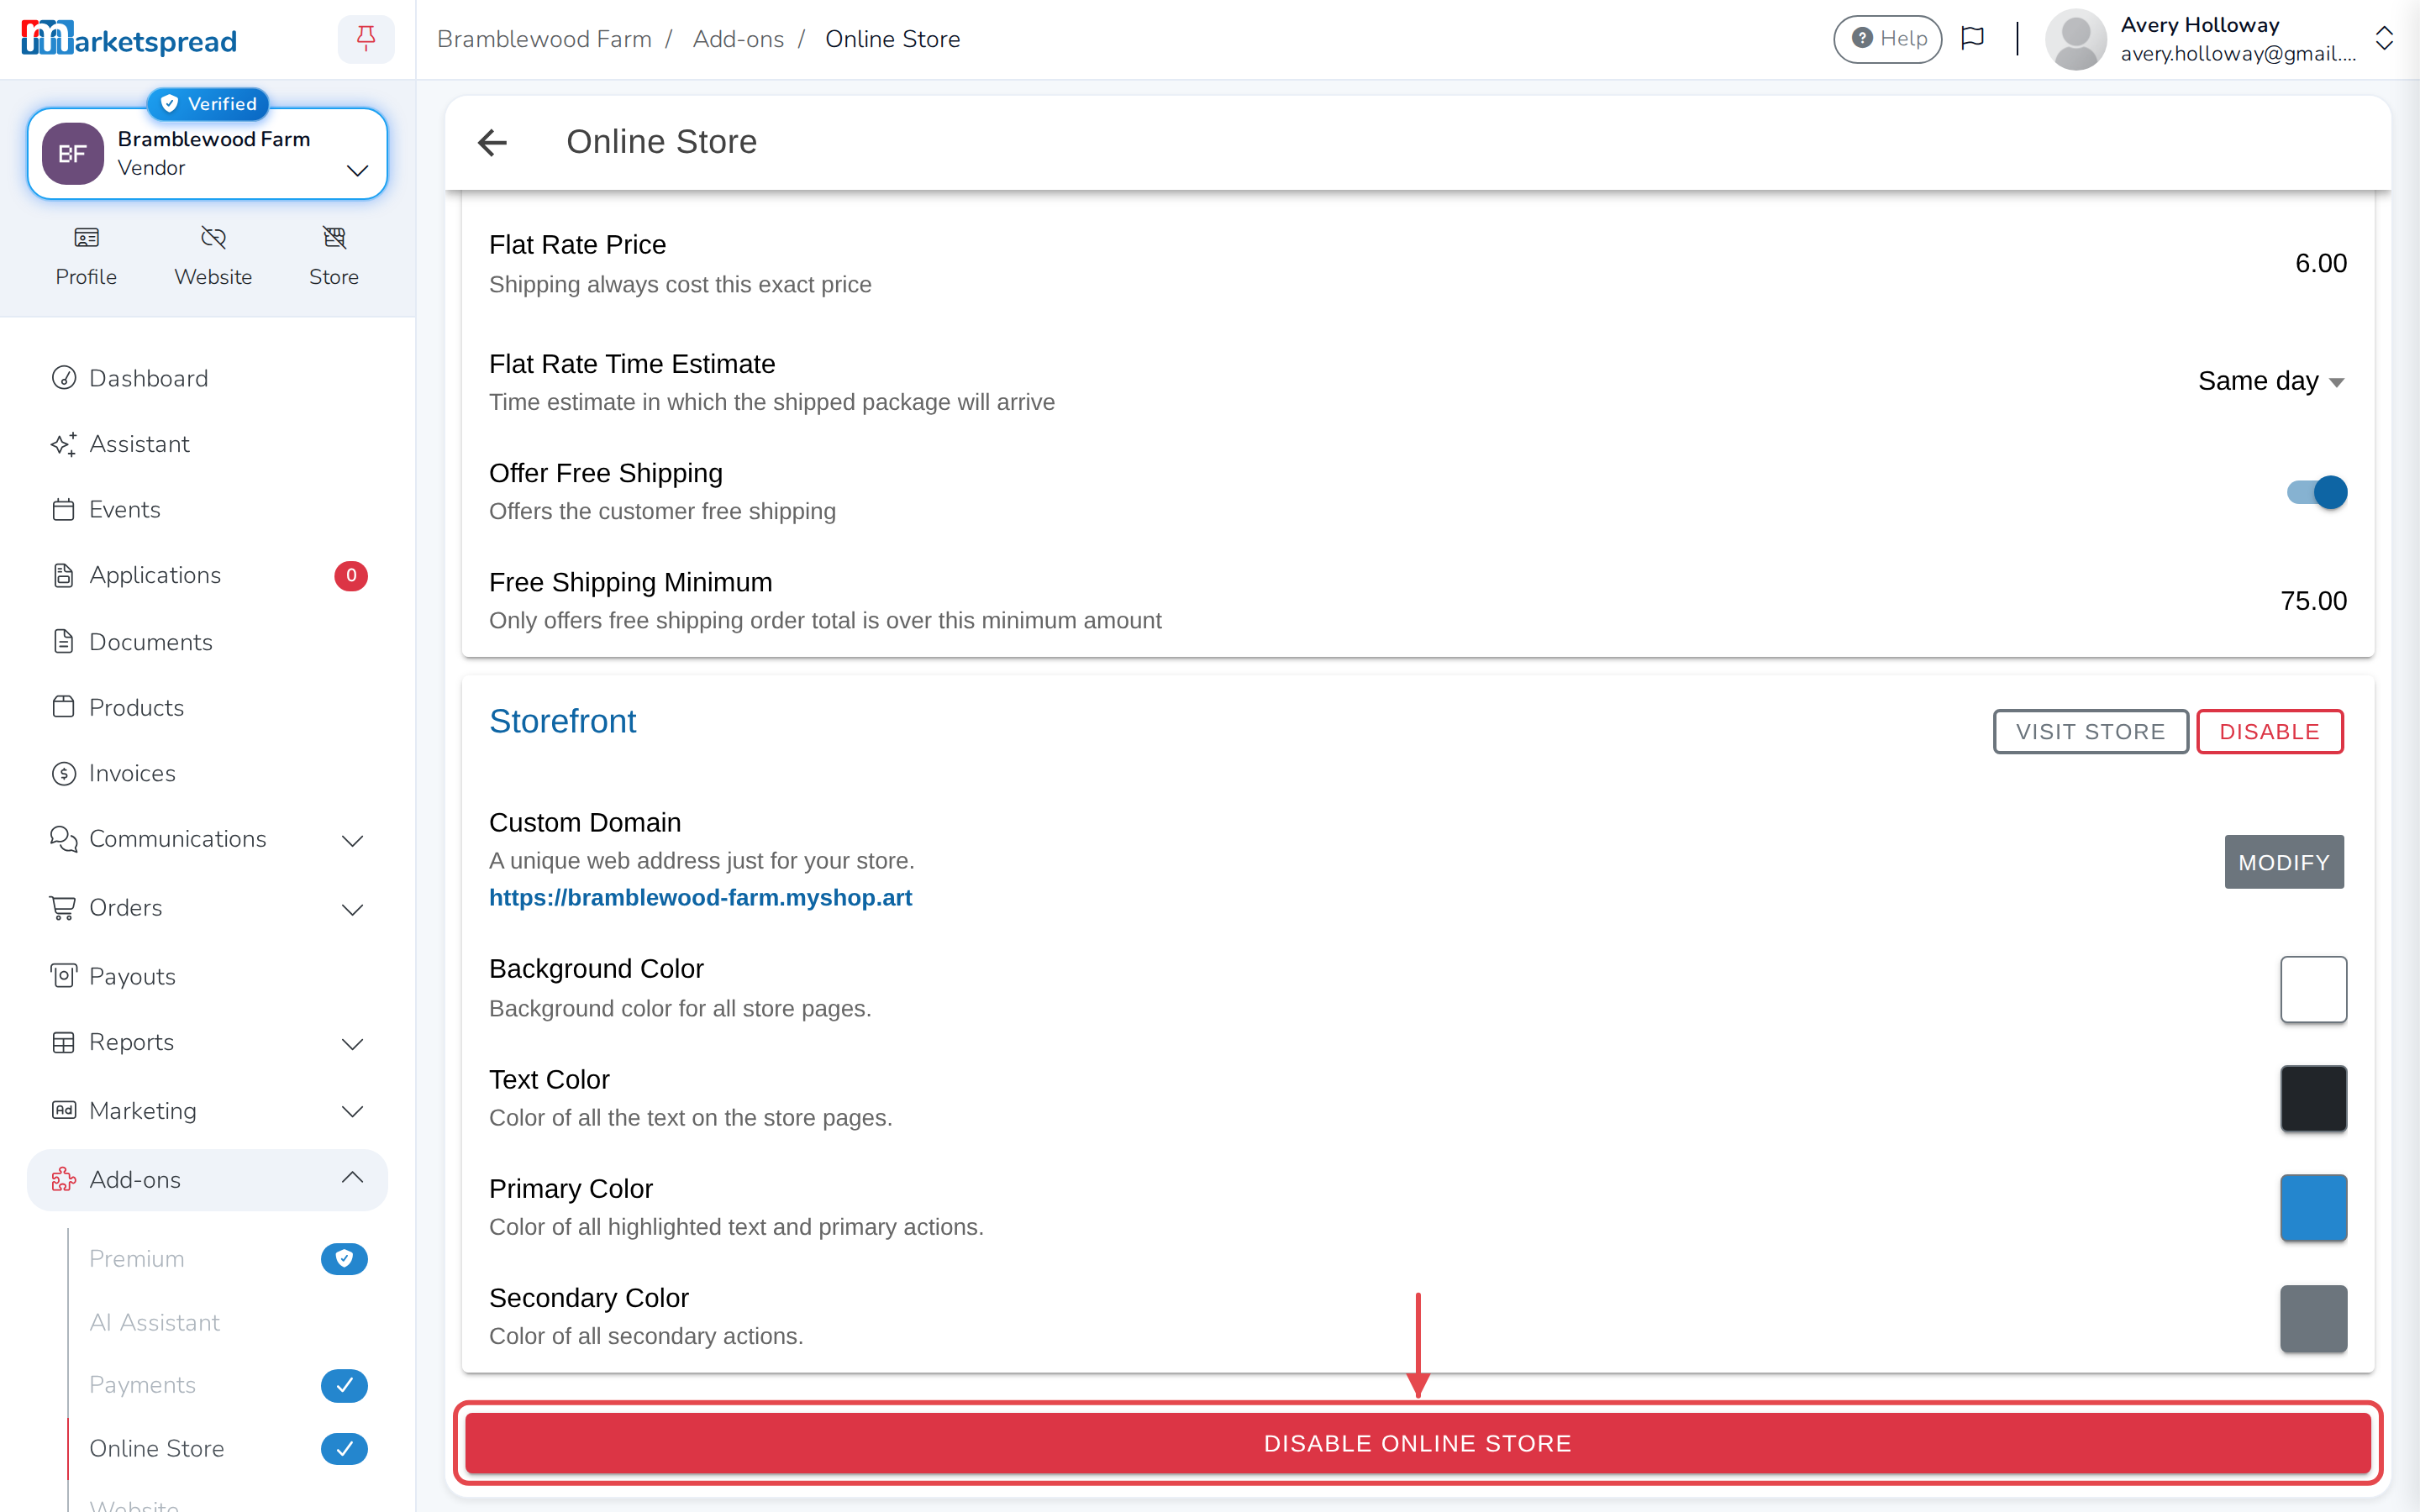Click the Help button
Screen dimensions: 2420x1512
[x=1887, y=39]
